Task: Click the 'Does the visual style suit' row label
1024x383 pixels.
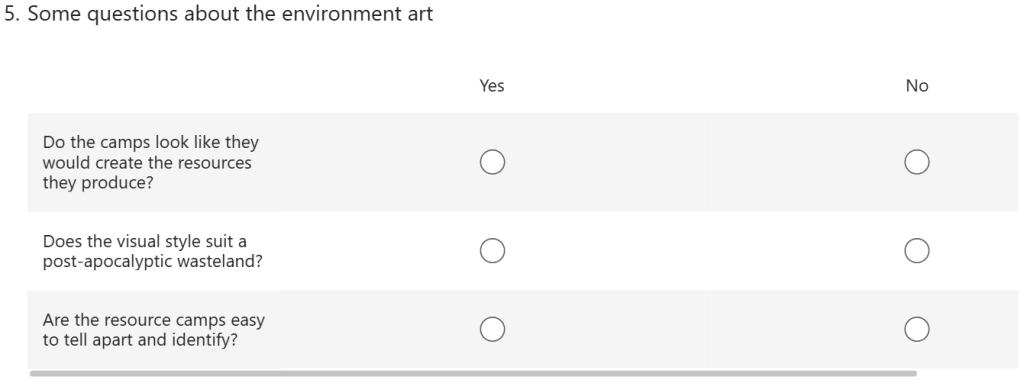Action: 153,251
